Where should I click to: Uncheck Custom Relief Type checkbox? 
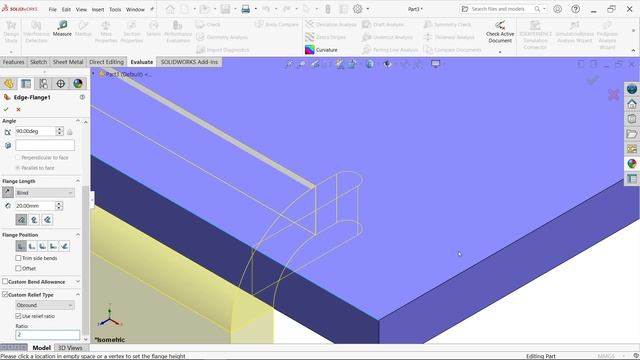pyautogui.click(x=5, y=294)
